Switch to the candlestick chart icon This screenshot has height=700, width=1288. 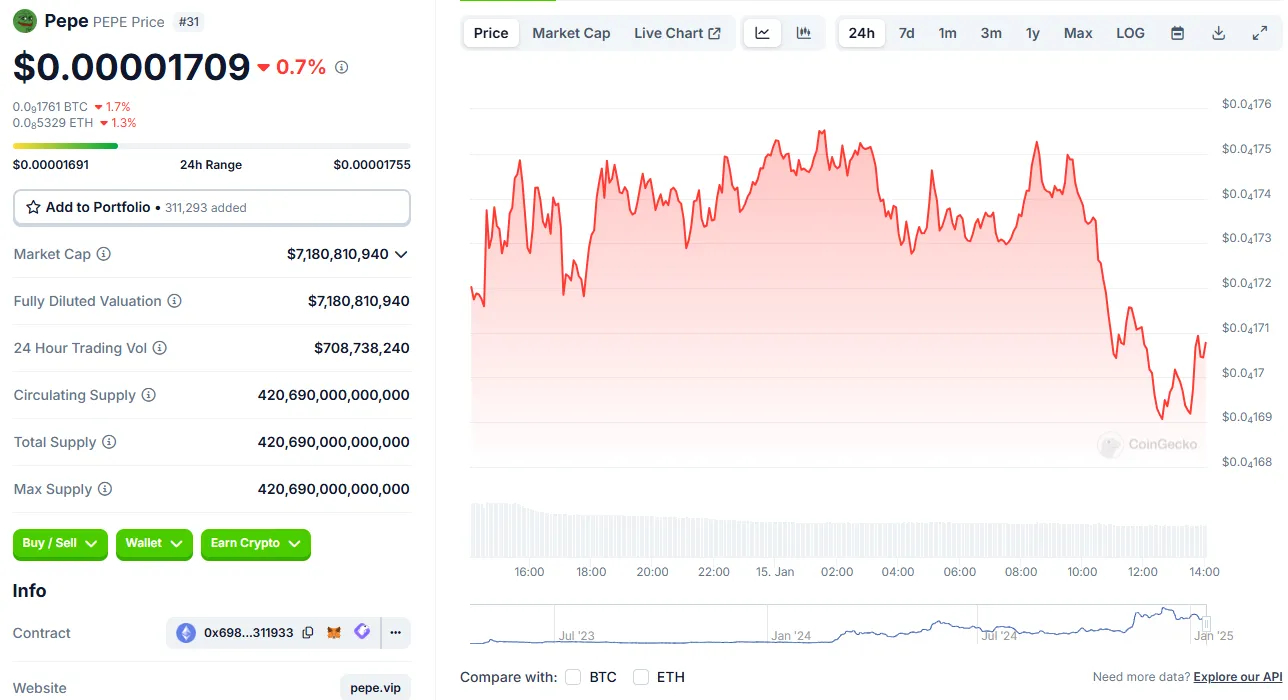(803, 33)
